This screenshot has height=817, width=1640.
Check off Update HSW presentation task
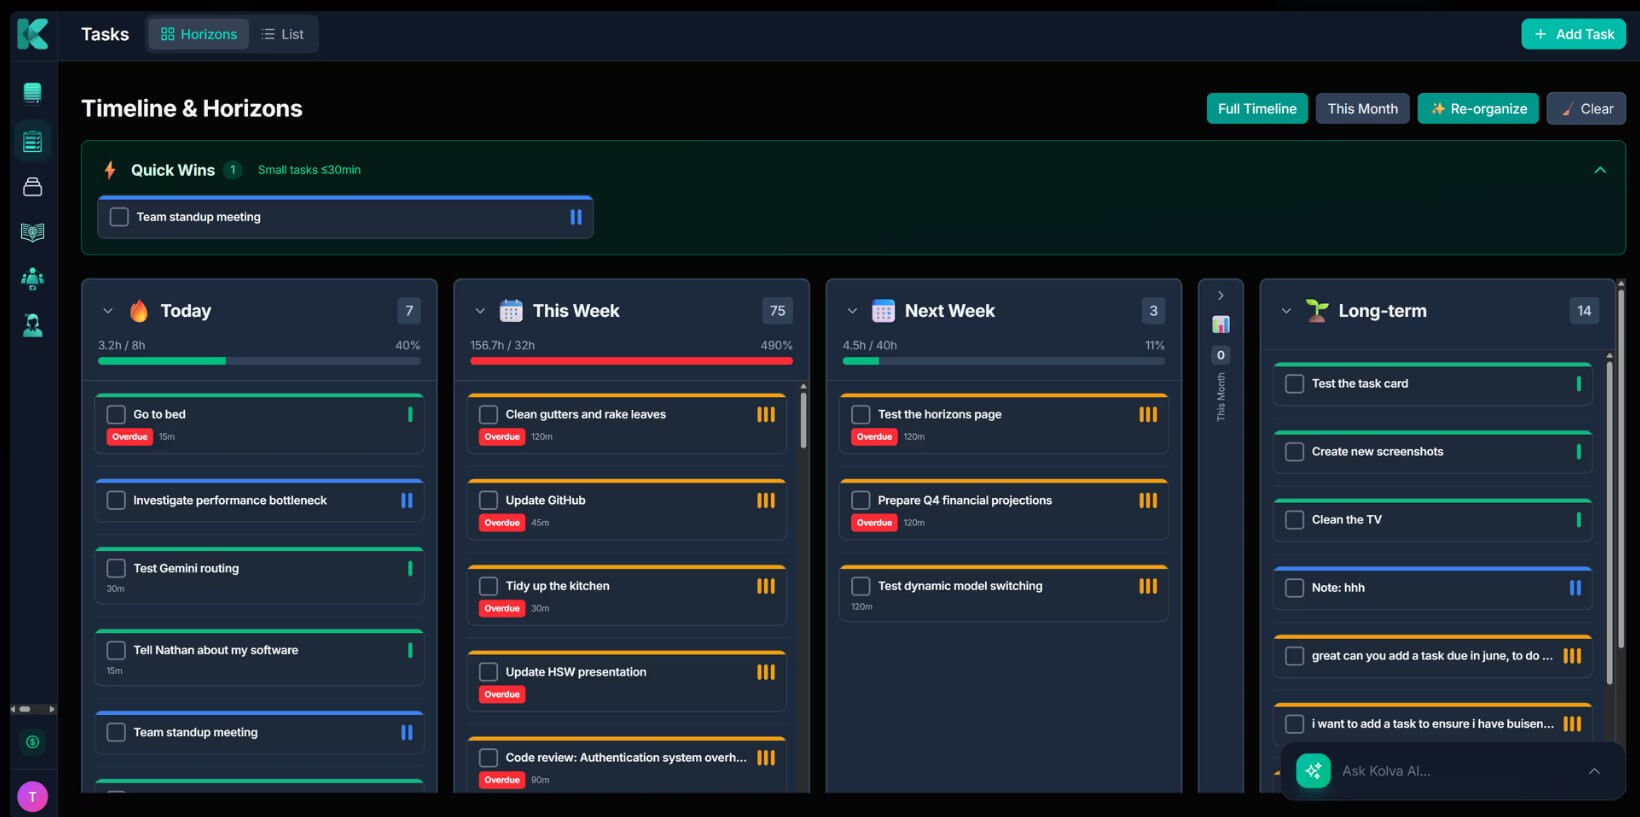pos(488,673)
